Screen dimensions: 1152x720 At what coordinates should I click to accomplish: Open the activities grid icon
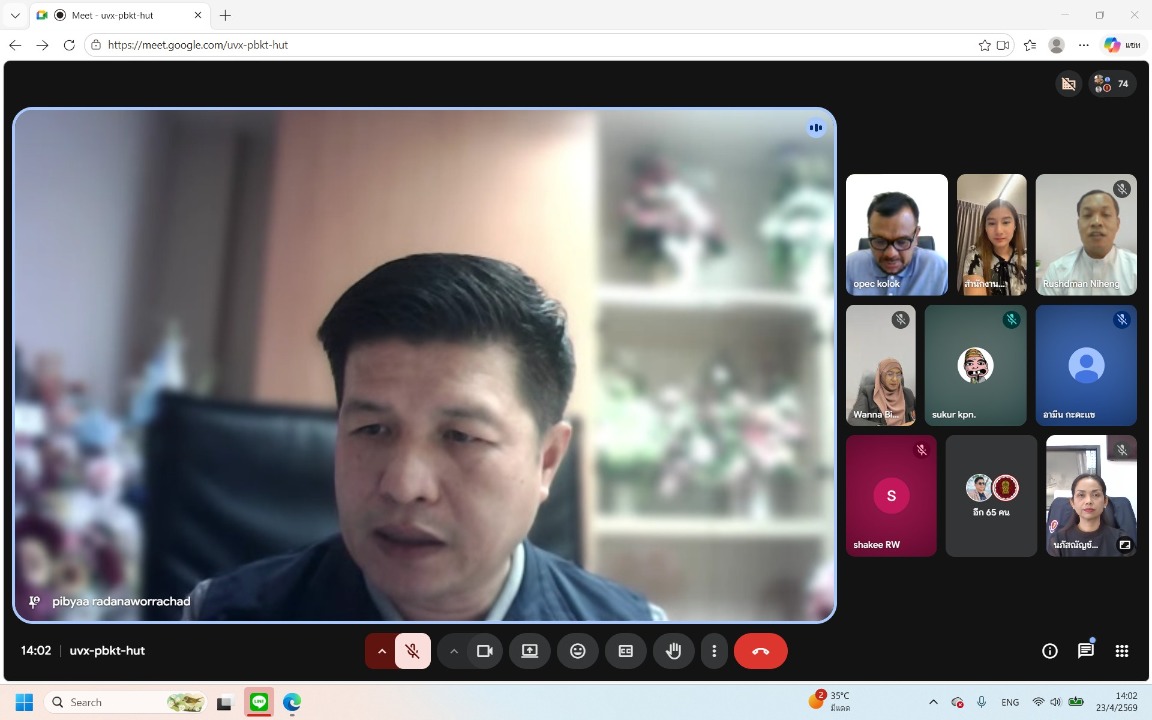pos(1122,651)
